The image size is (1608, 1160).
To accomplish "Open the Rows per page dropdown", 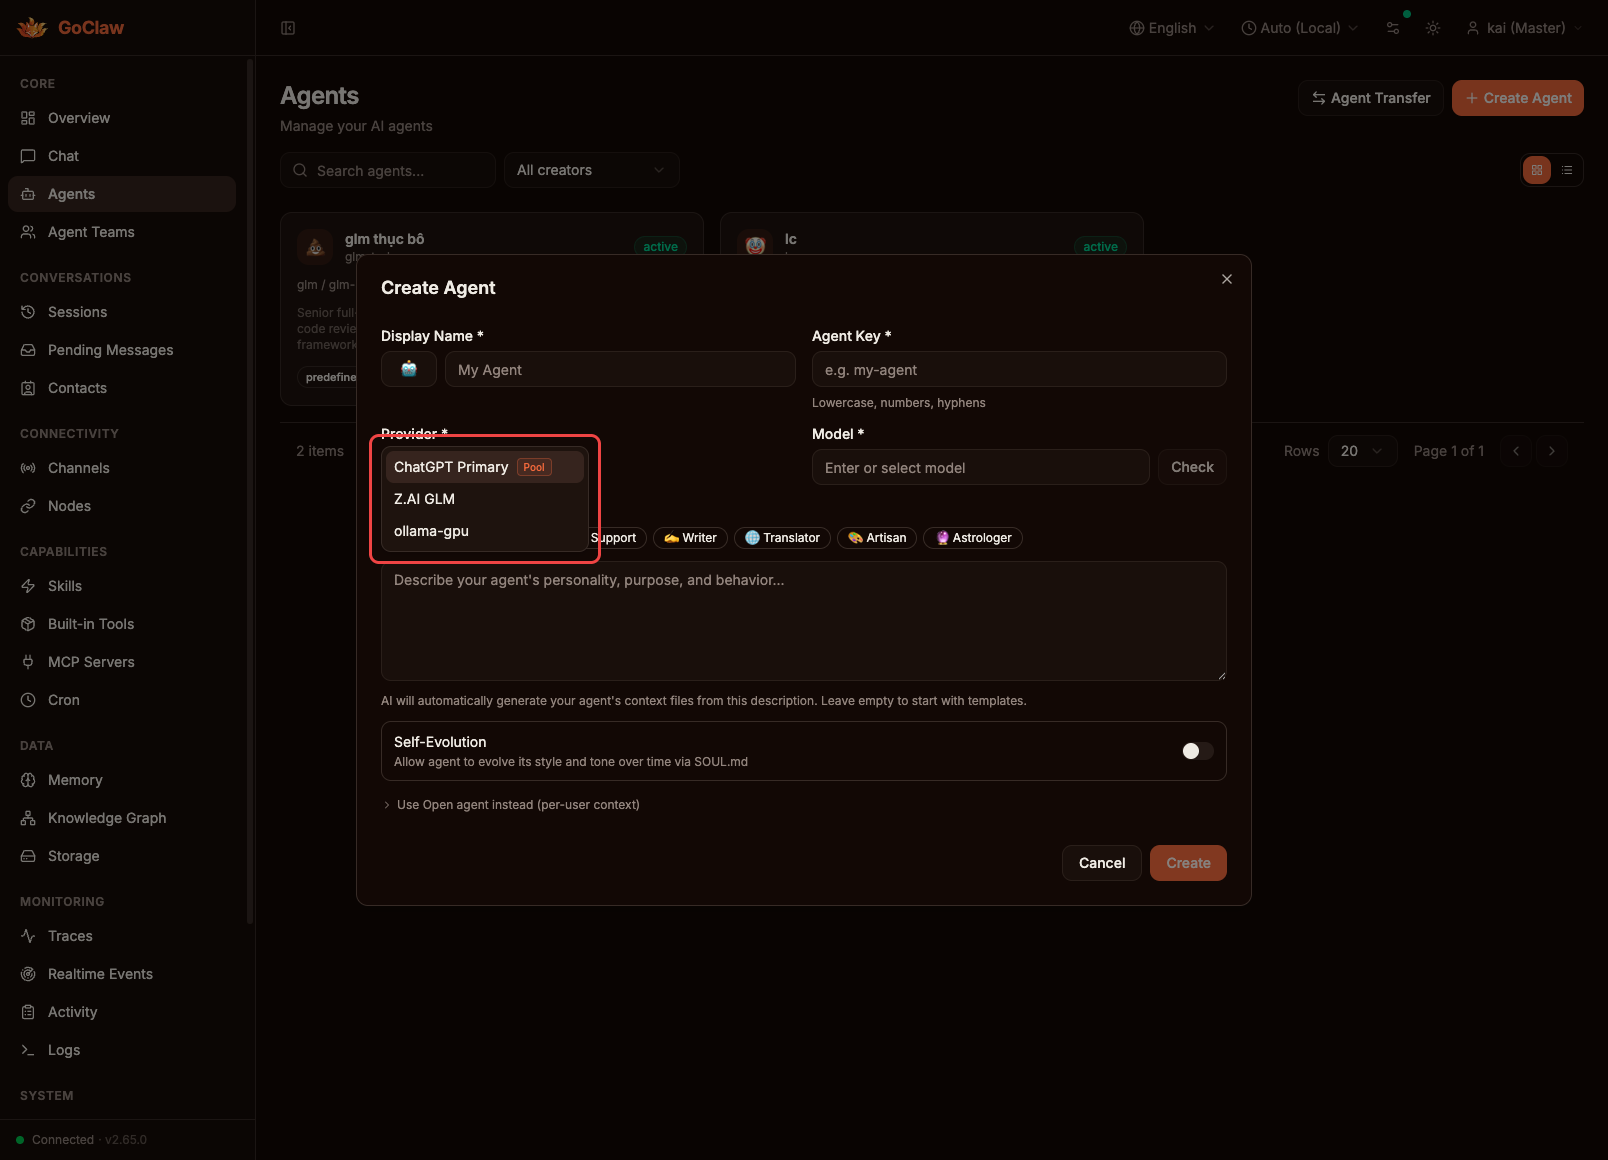I will (1362, 451).
